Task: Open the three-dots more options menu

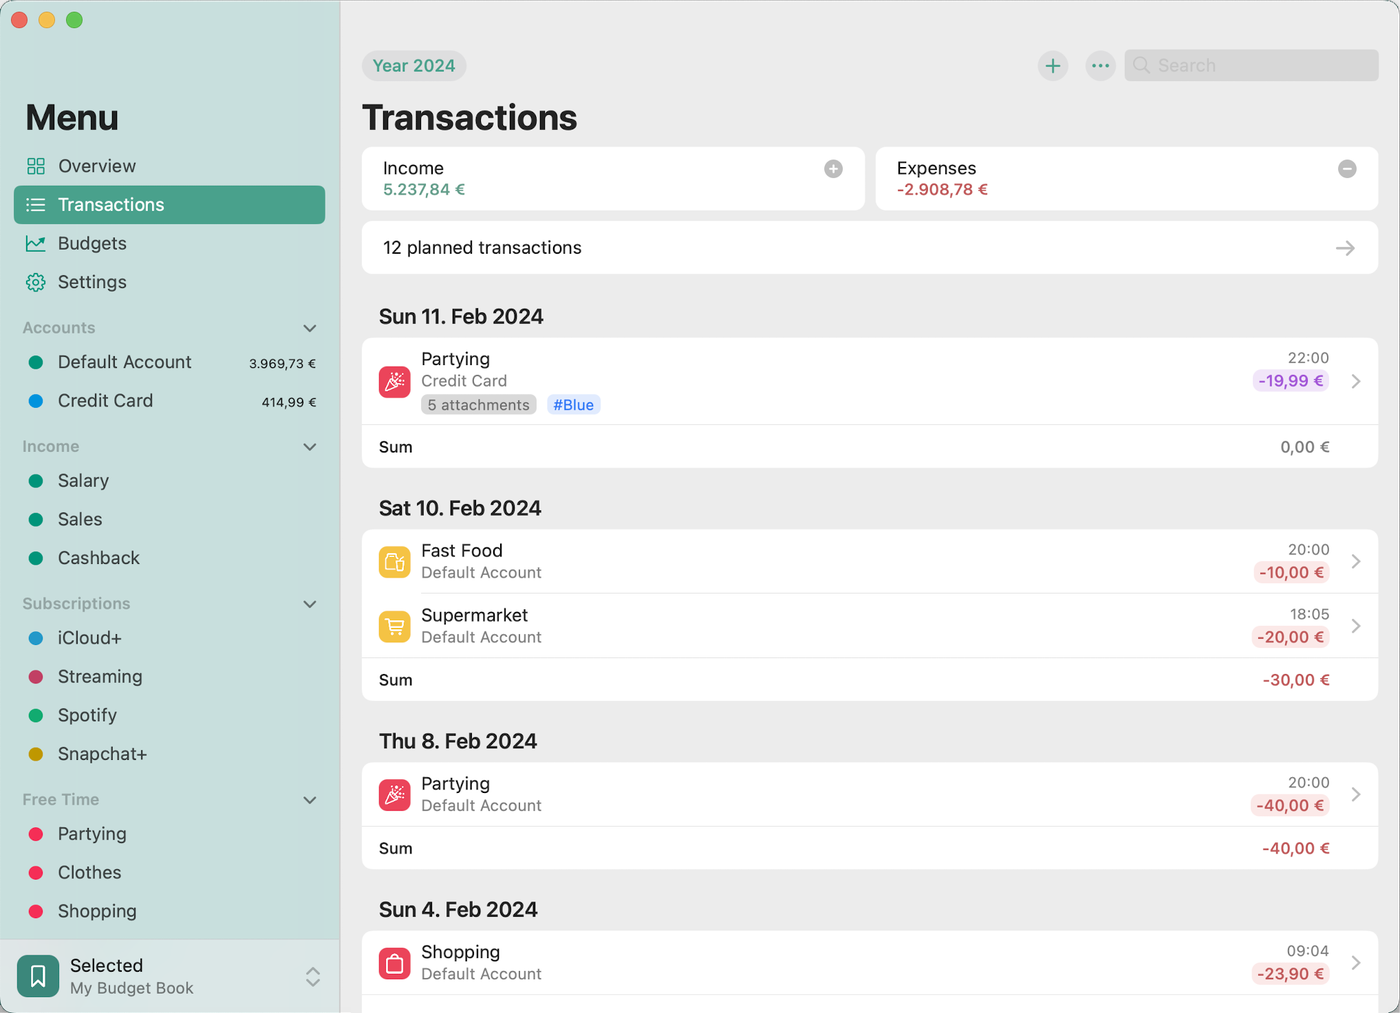Action: coord(1100,66)
